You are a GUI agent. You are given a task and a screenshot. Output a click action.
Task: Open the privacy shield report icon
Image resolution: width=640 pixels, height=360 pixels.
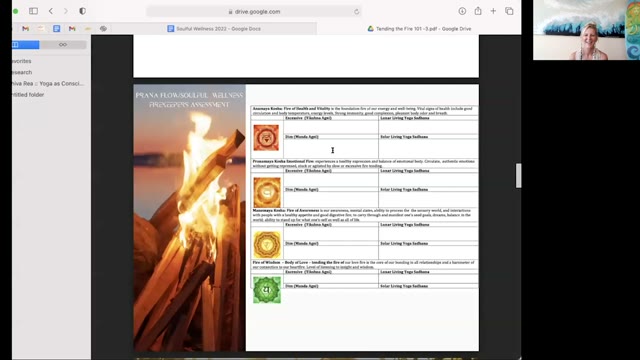click(82, 11)
